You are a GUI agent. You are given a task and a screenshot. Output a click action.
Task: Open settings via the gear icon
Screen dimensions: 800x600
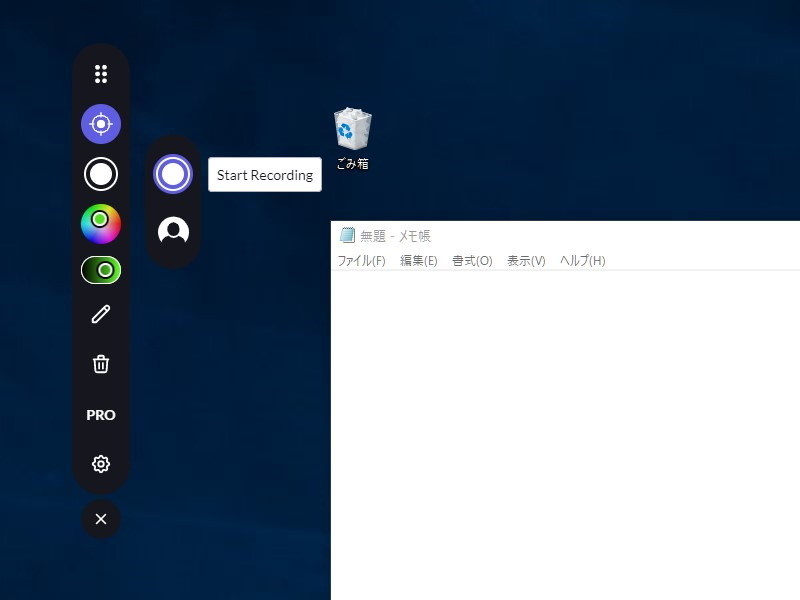(100, 464)
